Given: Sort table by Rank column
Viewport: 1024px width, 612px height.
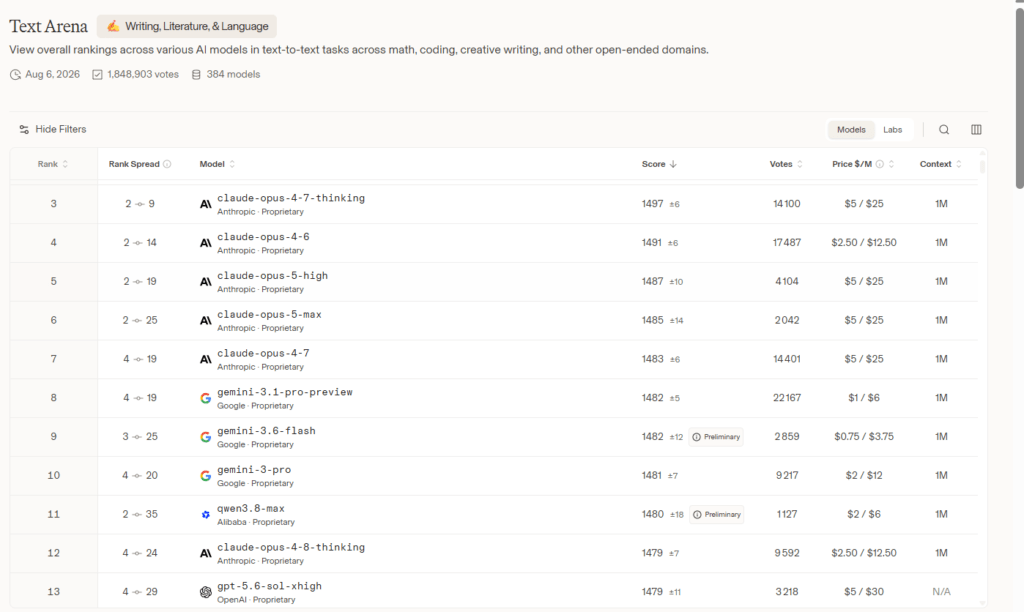Looking at the screenshot, I should tap(53, 164).
